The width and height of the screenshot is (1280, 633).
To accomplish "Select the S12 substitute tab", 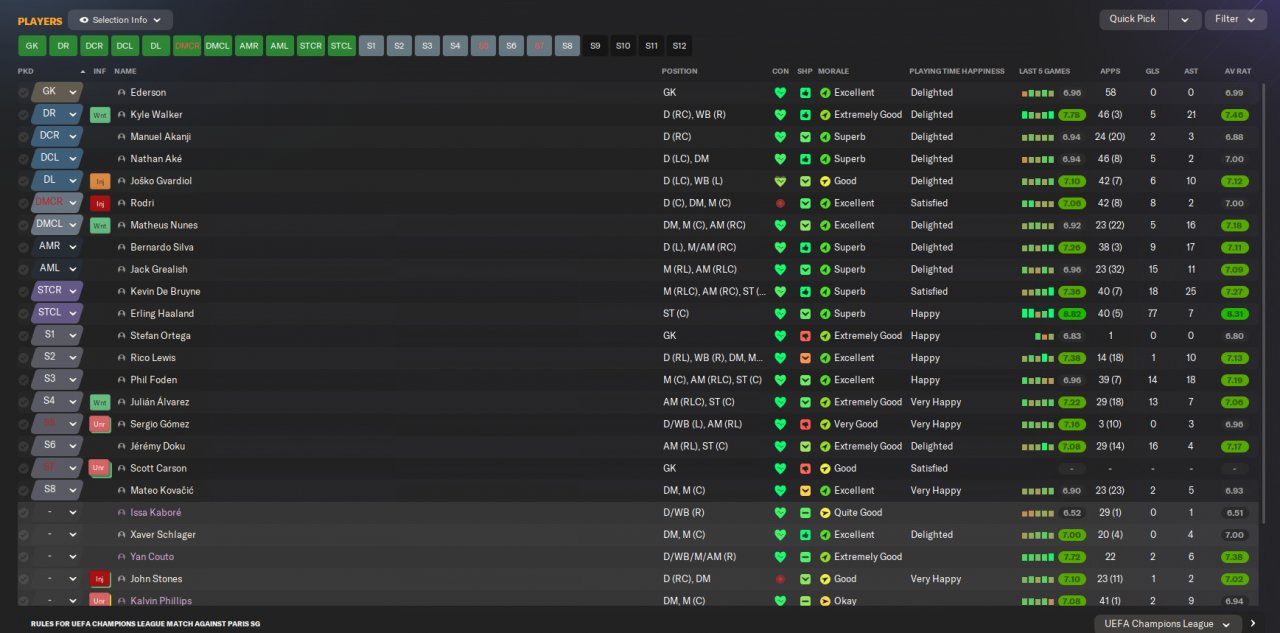I will (679, 46).
